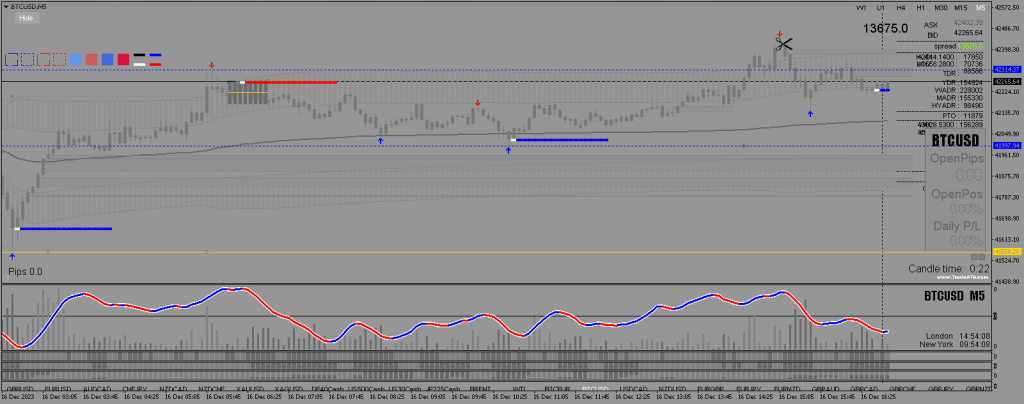
Task: Switch to the M15 timeframe
Action: point(959,8)
